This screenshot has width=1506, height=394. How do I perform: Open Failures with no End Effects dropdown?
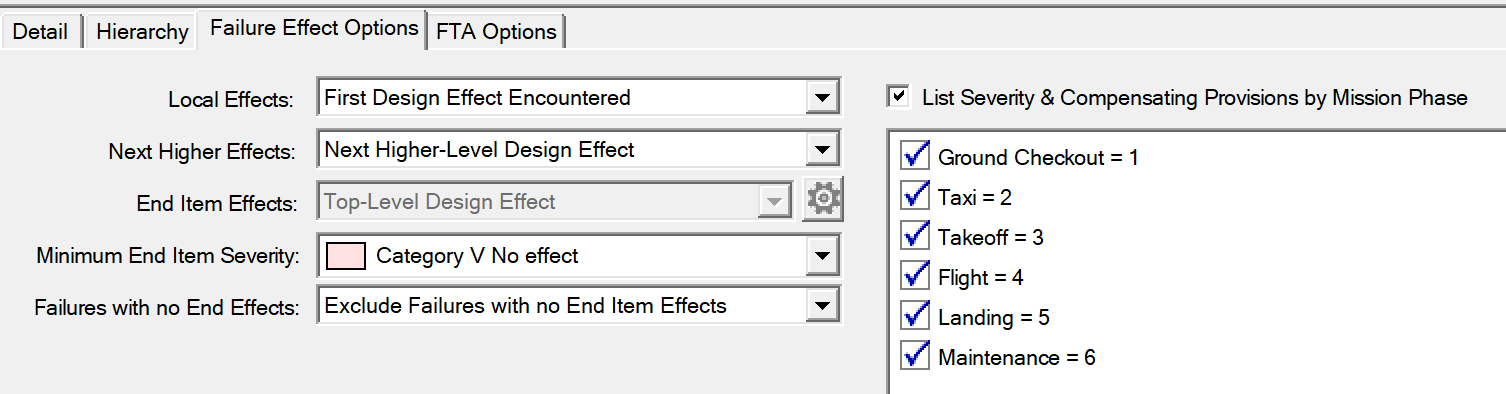[x=821, y=306]
